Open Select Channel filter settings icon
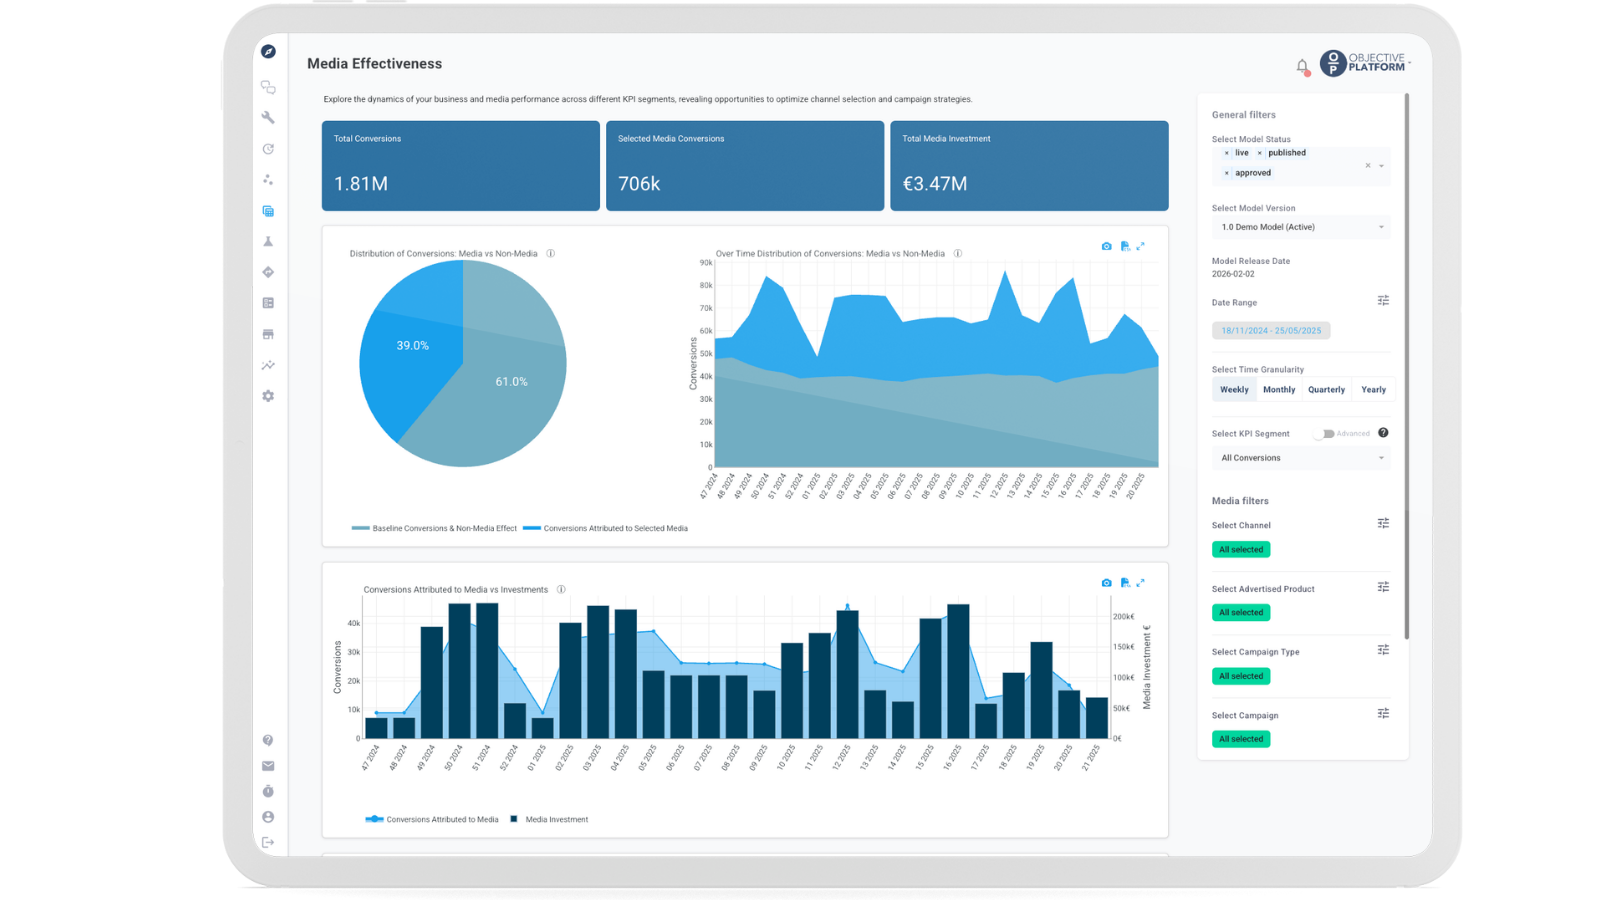 coord(1383,523)
